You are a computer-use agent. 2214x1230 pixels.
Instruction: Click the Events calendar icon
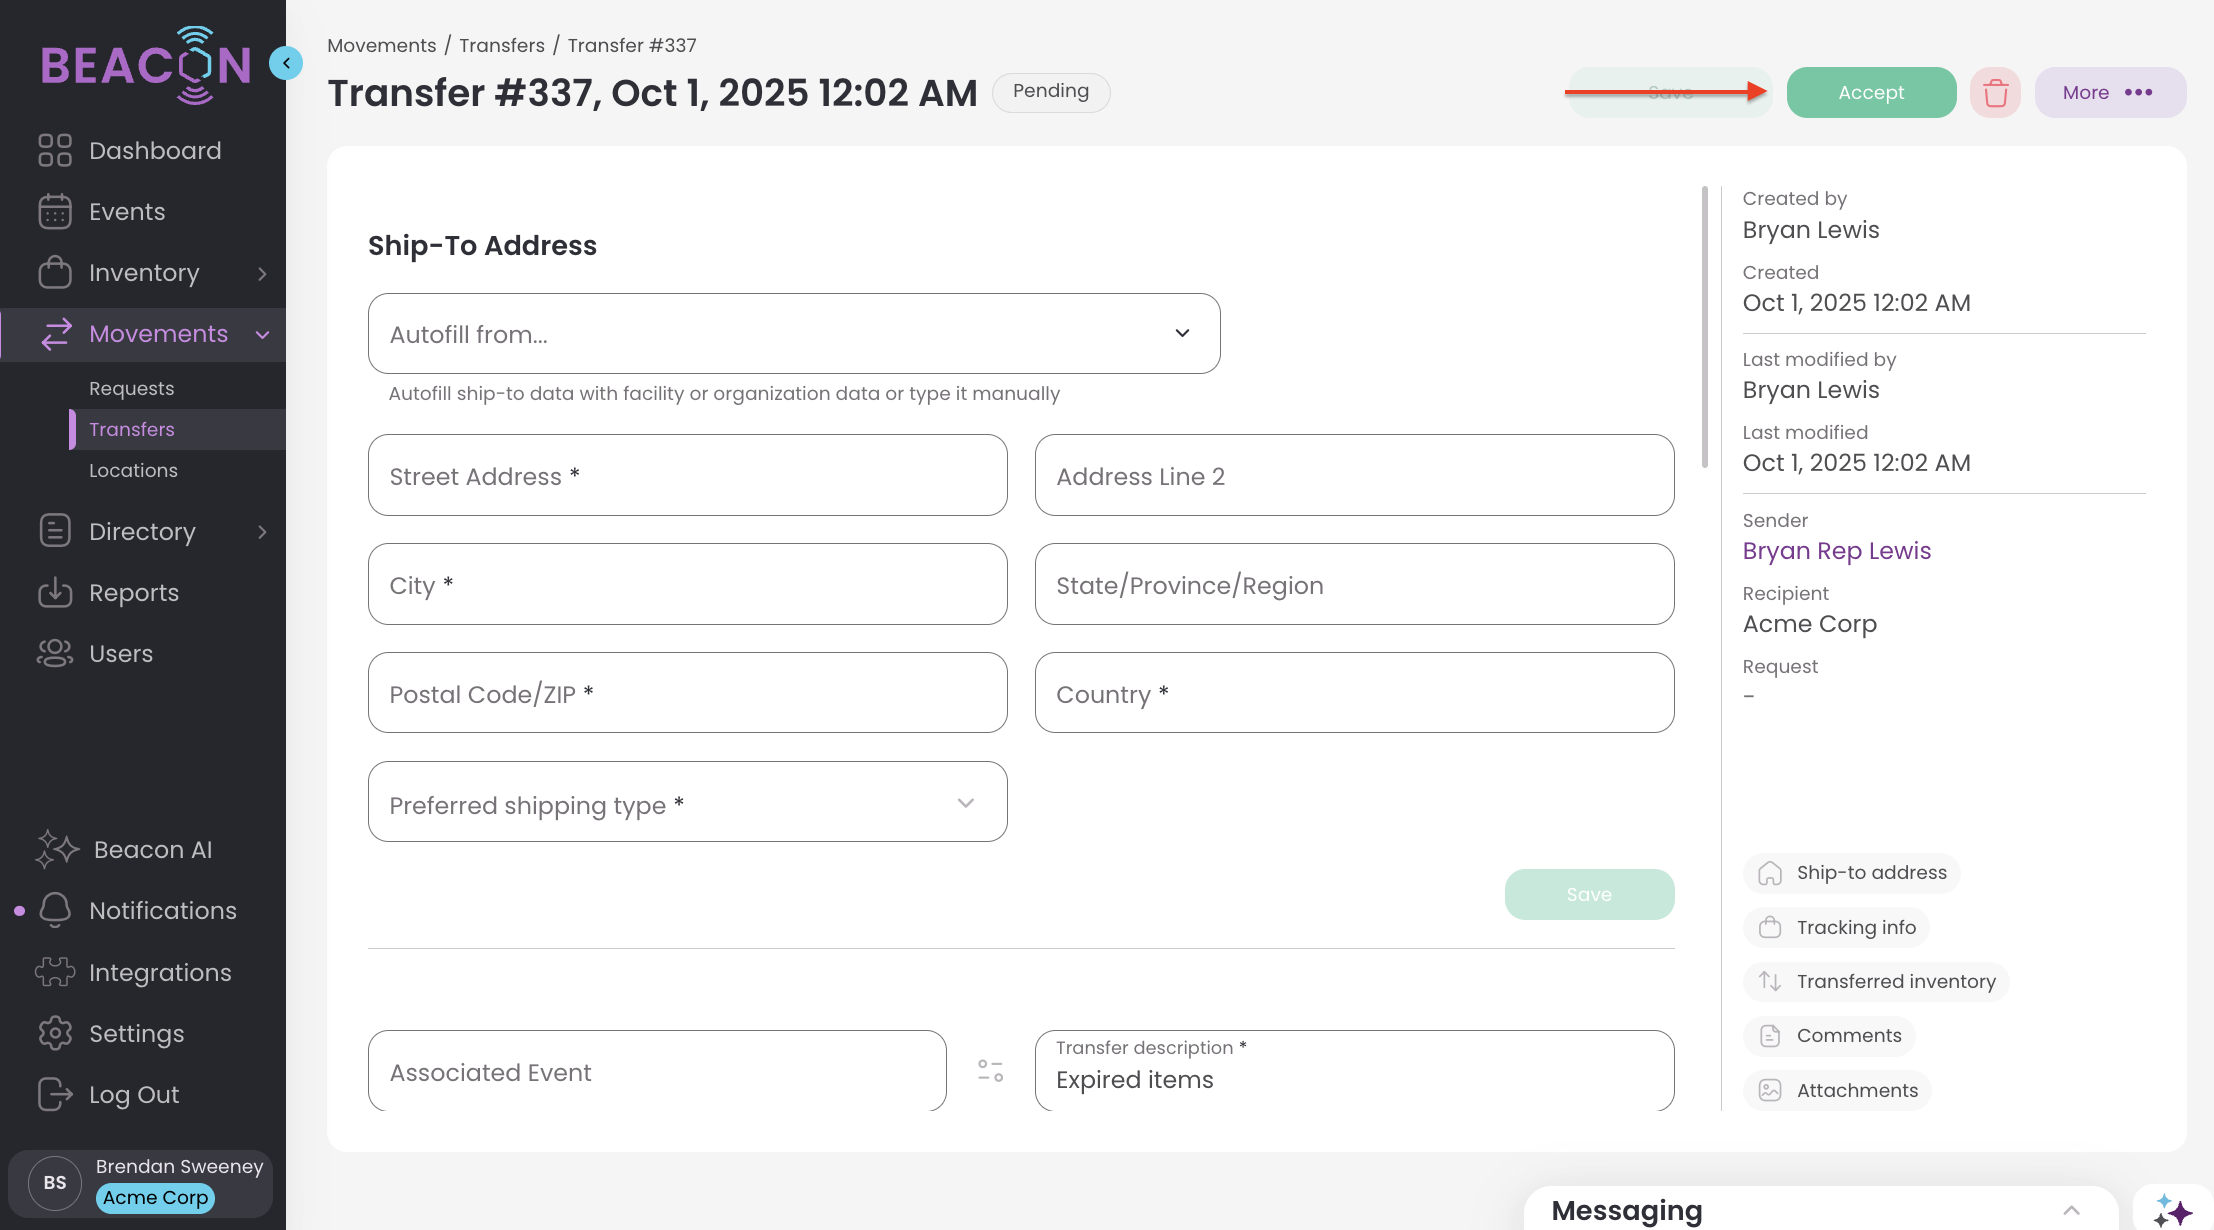click(x=55, y=212)
